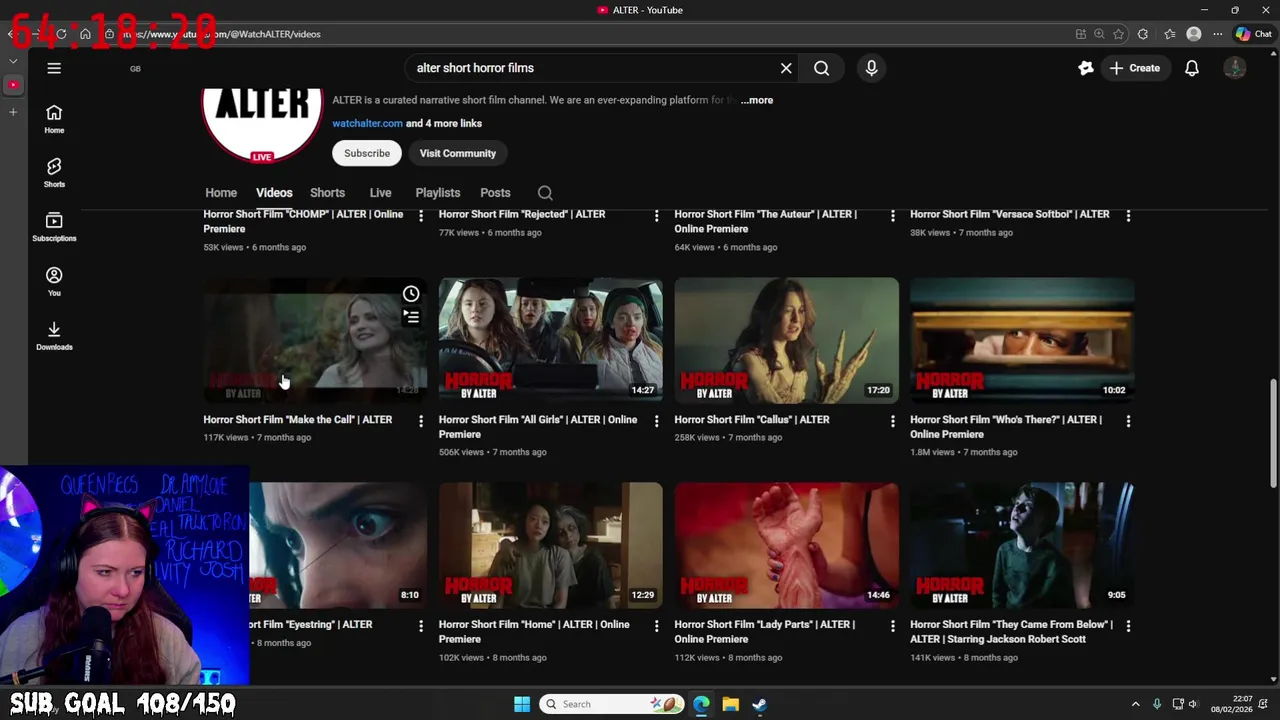The image size is (1280, 720).
Task: Focus the YouTube search input field
Action: point(590,68)
